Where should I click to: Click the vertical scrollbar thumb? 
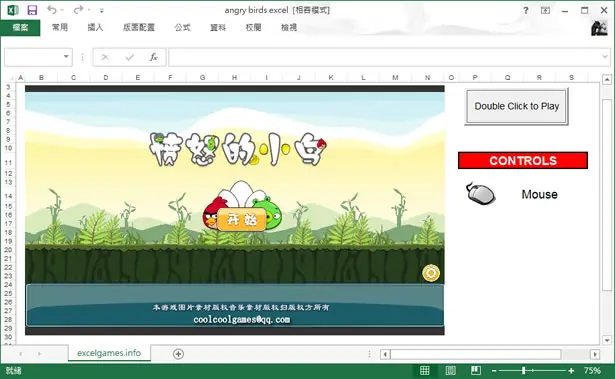coord(607,194)
